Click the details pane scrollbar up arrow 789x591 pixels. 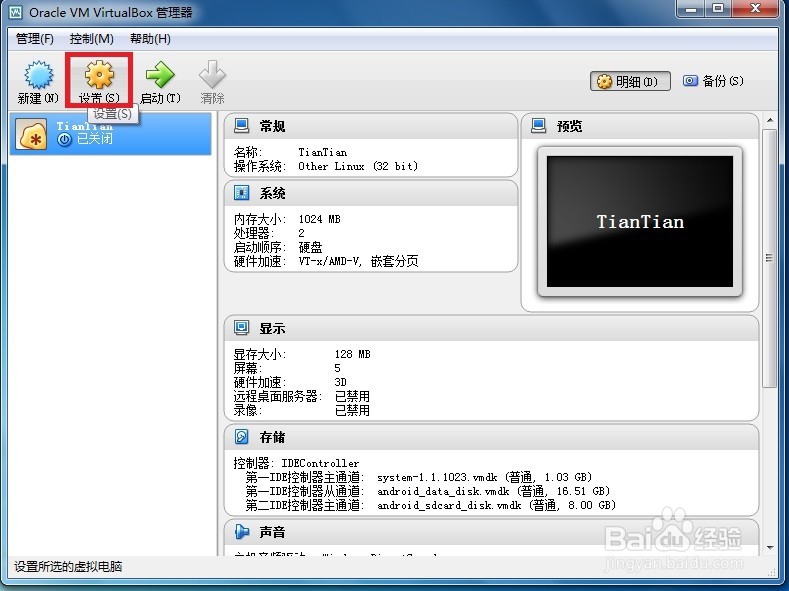[769, 121]
